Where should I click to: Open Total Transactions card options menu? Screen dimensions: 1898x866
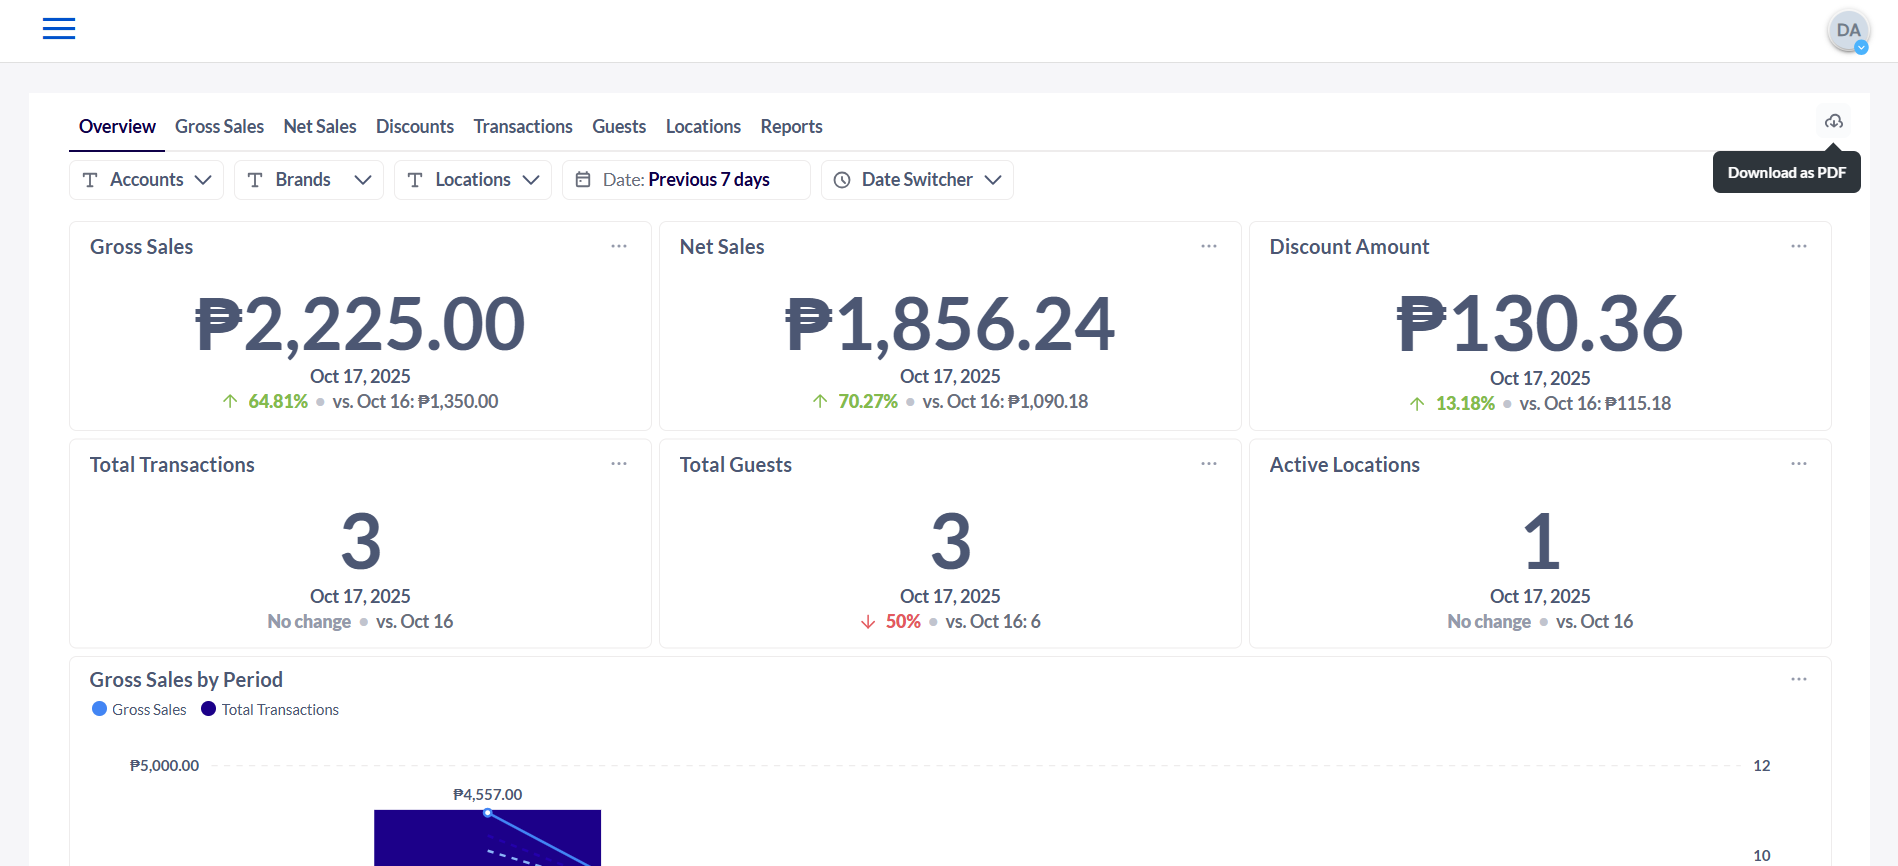[x=619, y=464]
